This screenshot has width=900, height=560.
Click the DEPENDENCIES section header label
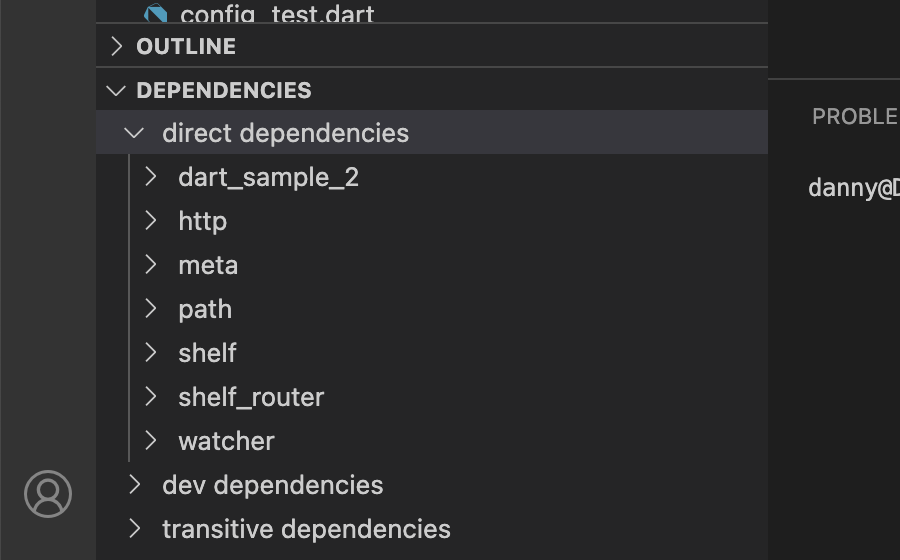[x=224, y=90]
